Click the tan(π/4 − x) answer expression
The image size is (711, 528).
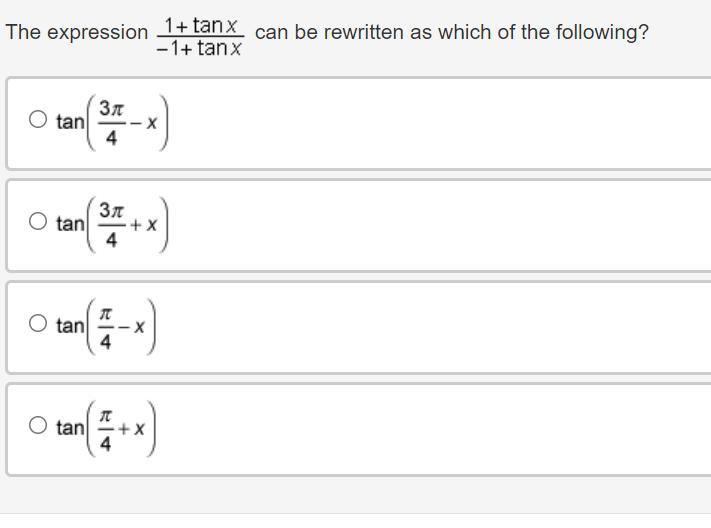coord(105,325)
